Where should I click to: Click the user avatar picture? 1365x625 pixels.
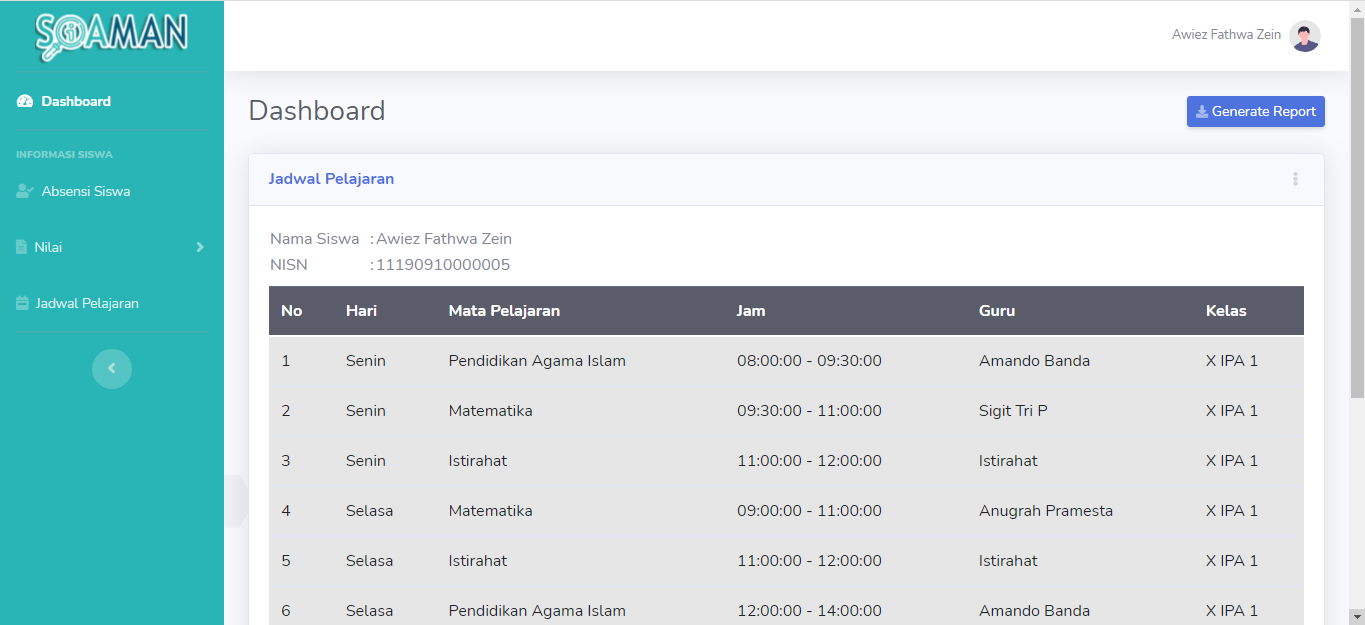(x=1304, y=35)
